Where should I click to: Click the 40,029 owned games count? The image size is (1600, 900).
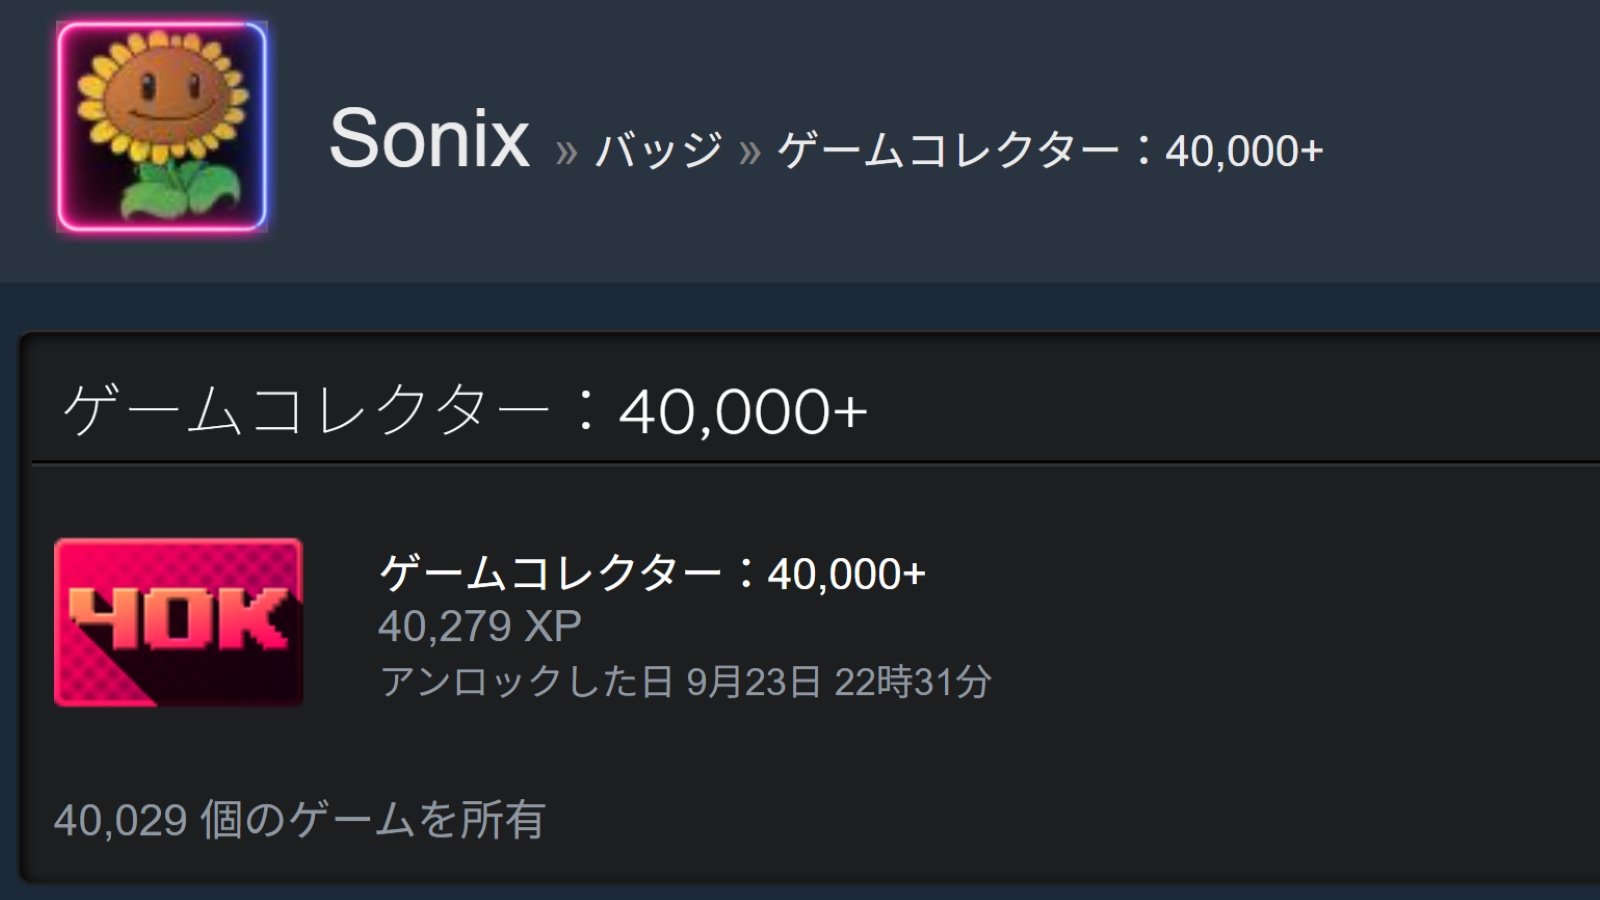click(121, 820)
